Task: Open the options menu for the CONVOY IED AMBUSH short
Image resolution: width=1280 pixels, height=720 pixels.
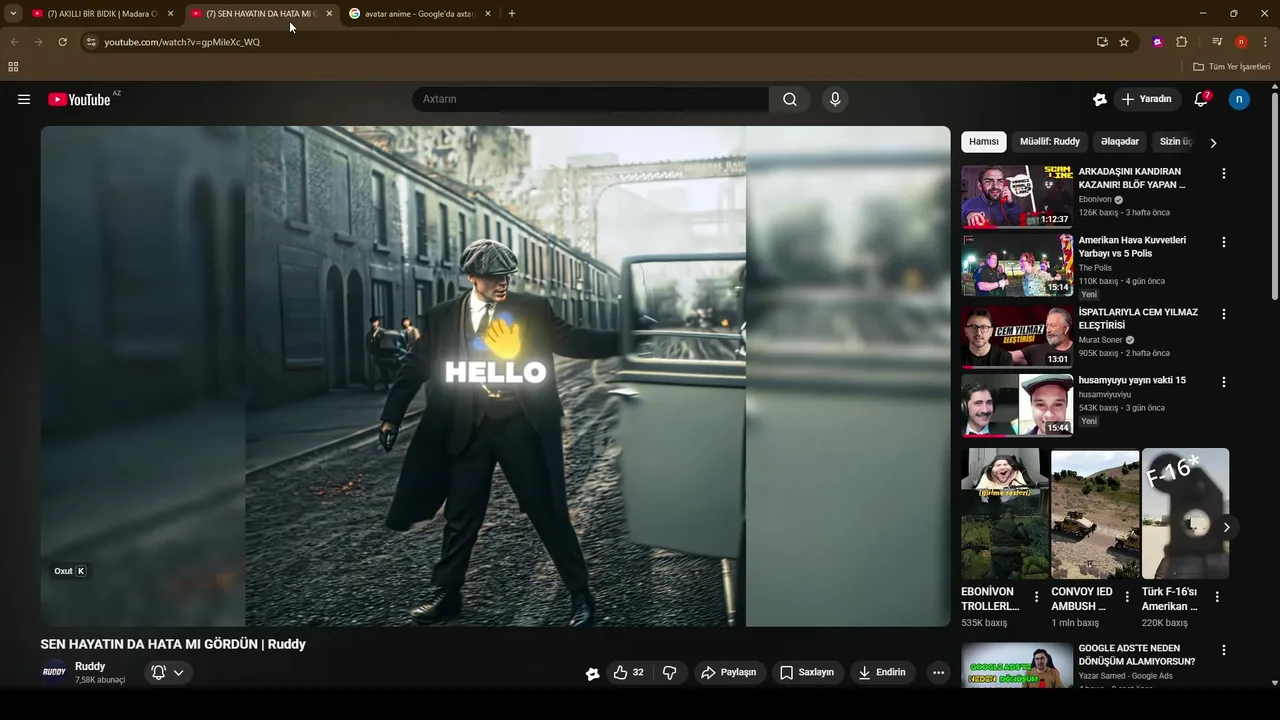Action: tap(1127, 597)
